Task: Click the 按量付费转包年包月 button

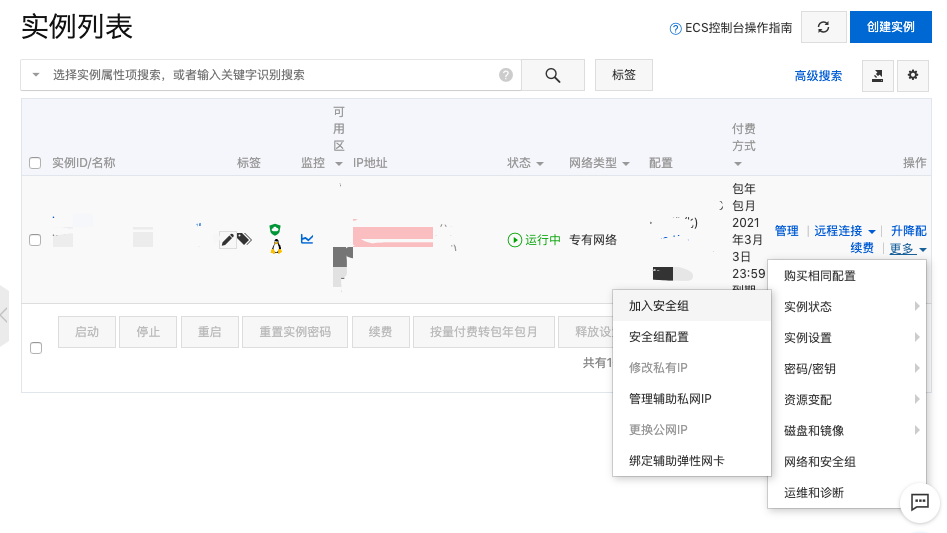Action: (484, 332)
